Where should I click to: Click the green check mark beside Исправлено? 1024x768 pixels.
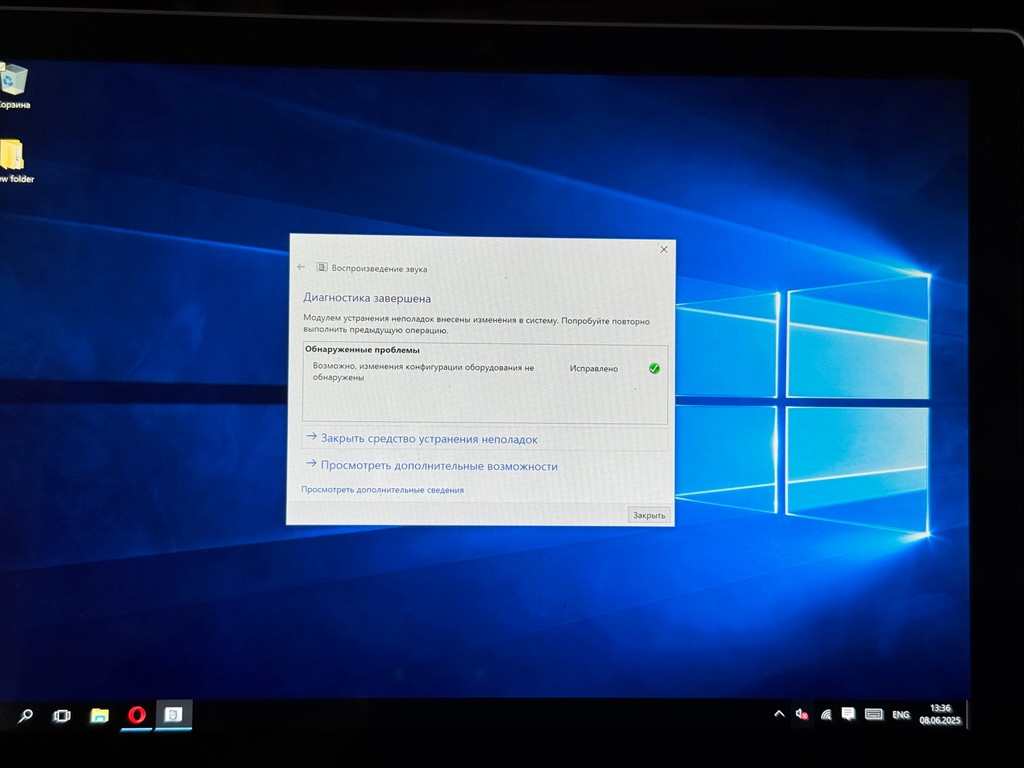click(x=654, y=368)
